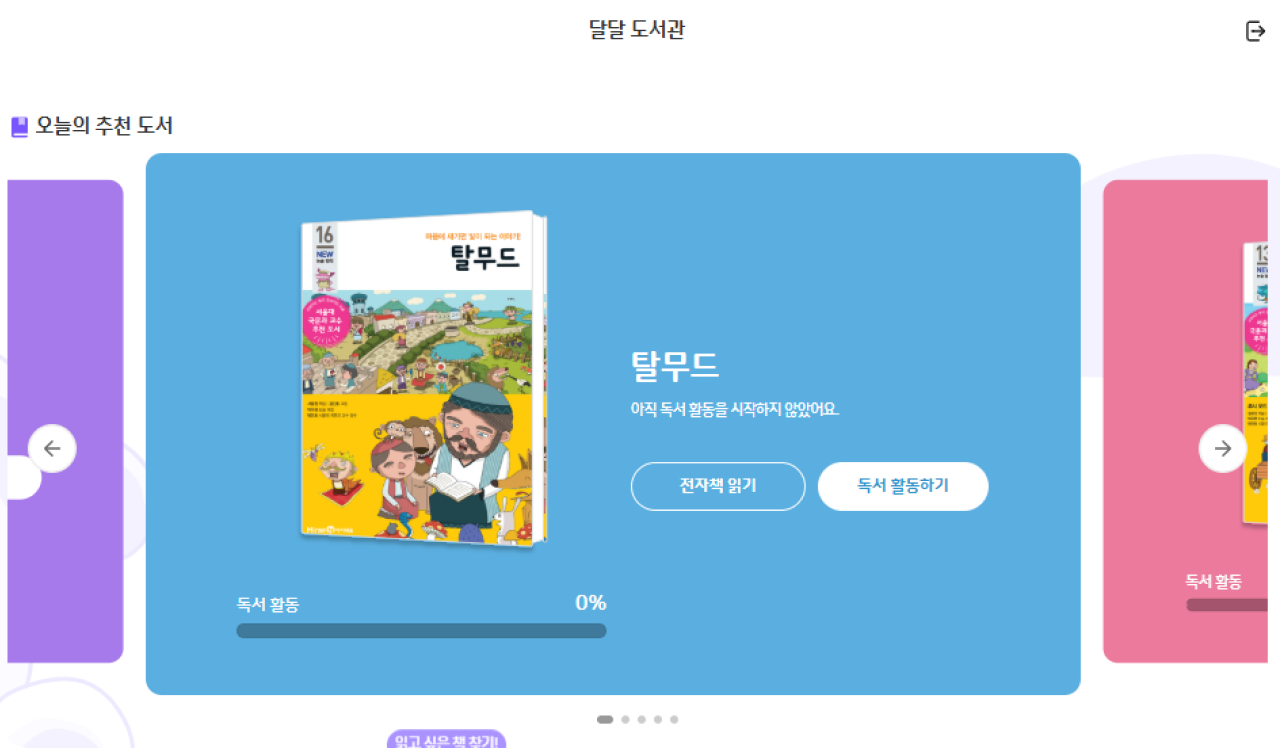Click the 읽고 싶은 책 찾기! badge
The height and width of the screenshot is (748, 1280).
pyautogui.click(x=447, y=740)
